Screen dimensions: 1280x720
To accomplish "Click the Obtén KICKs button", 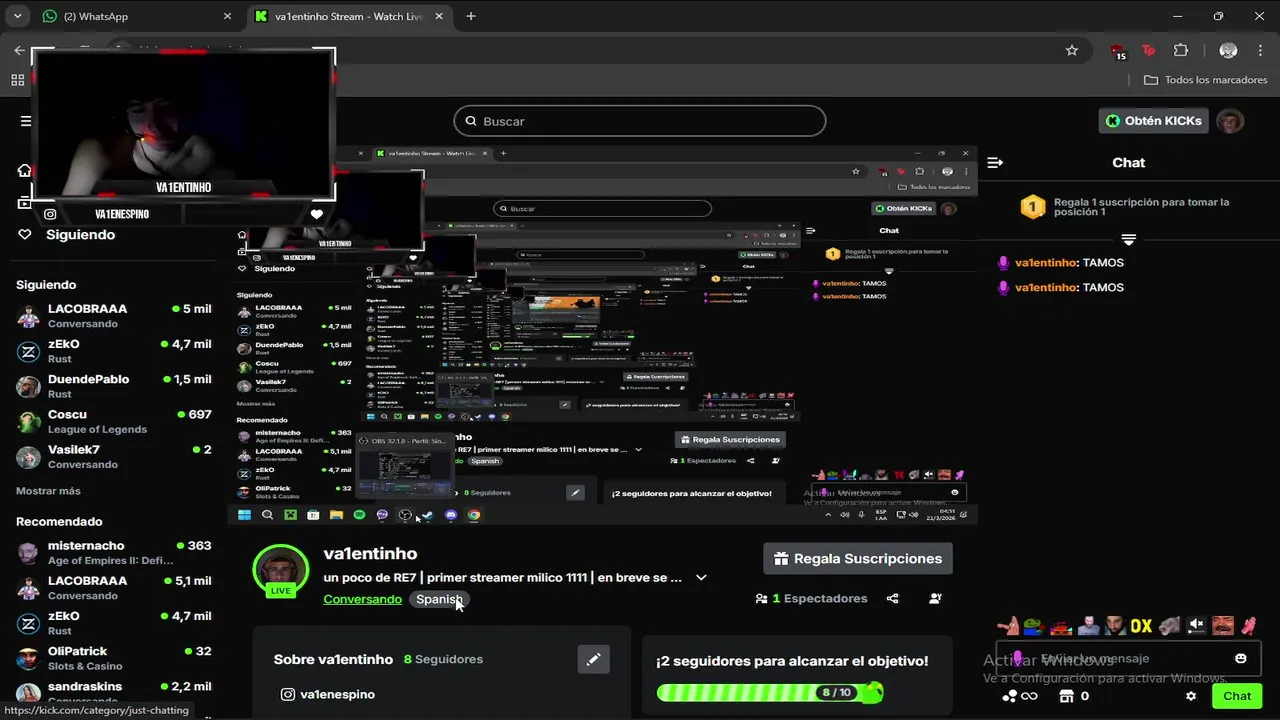I will pos(1154,121).
